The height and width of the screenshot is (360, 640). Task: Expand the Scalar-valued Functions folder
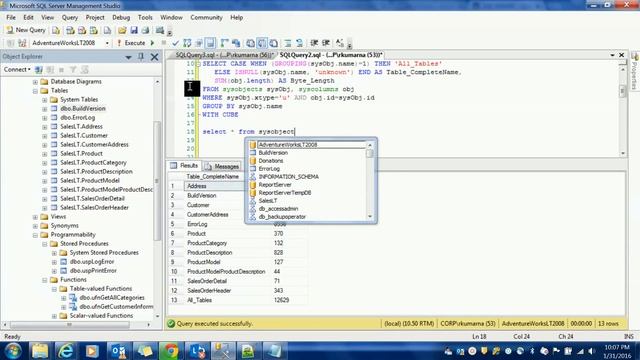click(54, 316)
